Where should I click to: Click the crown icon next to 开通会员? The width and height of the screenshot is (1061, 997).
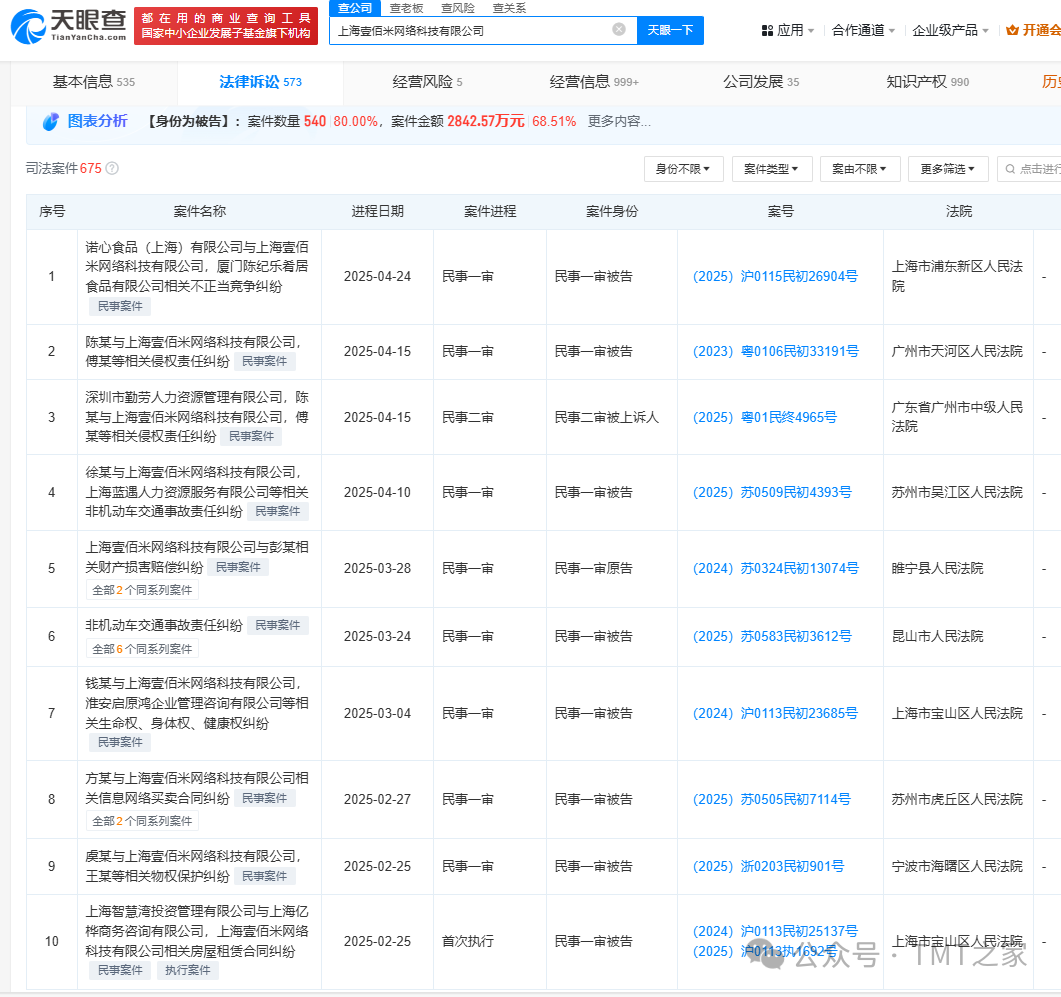(x=1012, y=31)
